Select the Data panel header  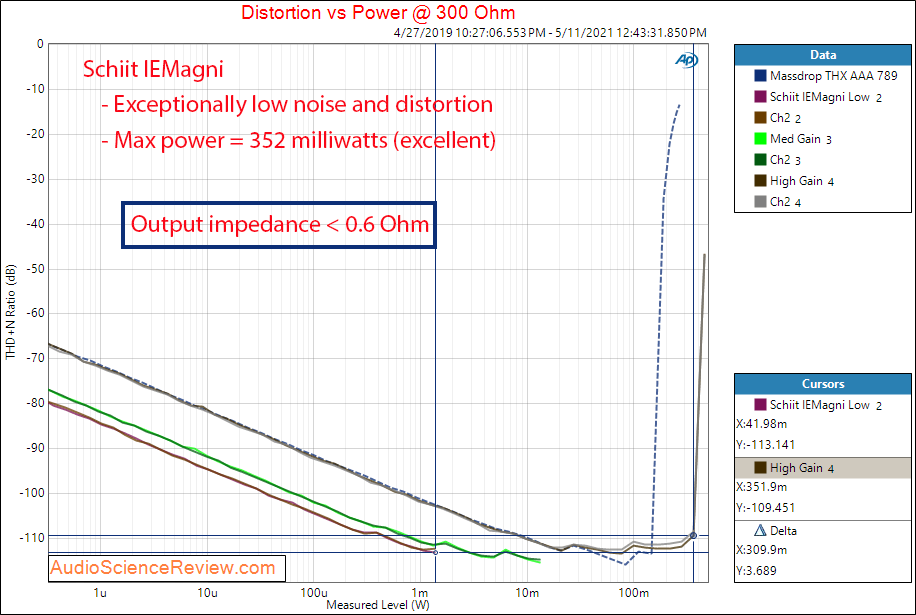point(823,55)
